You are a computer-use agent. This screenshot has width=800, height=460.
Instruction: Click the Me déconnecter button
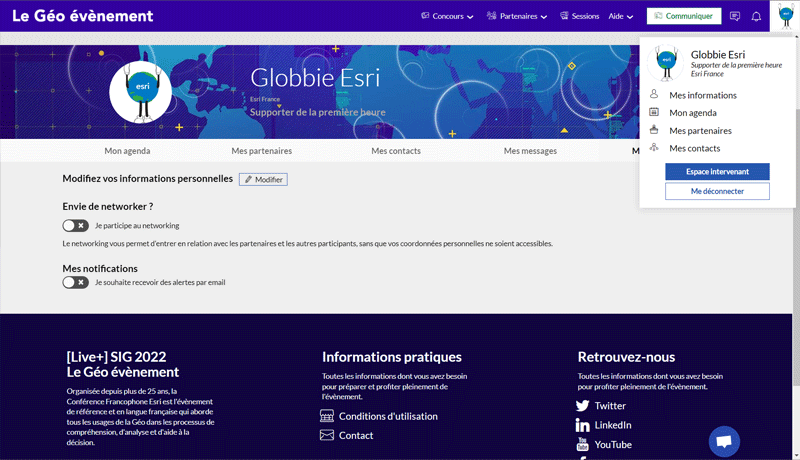tap(717, 191)
